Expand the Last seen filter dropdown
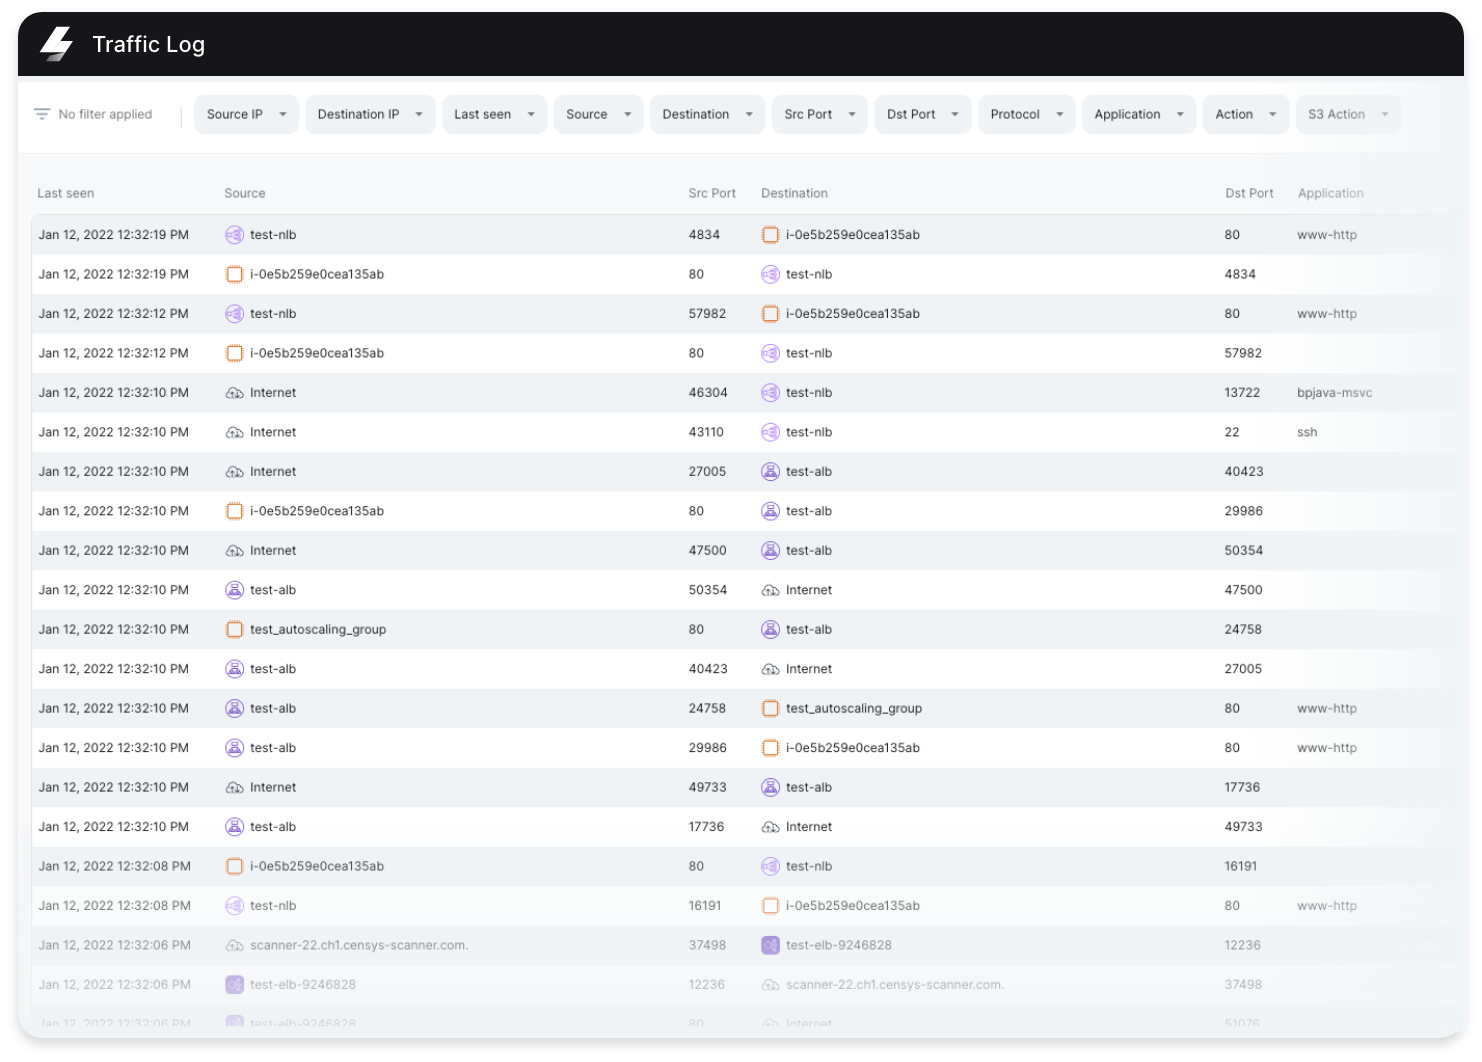The height and width of the screenshot is (1062, 1482). coord(494,114)
